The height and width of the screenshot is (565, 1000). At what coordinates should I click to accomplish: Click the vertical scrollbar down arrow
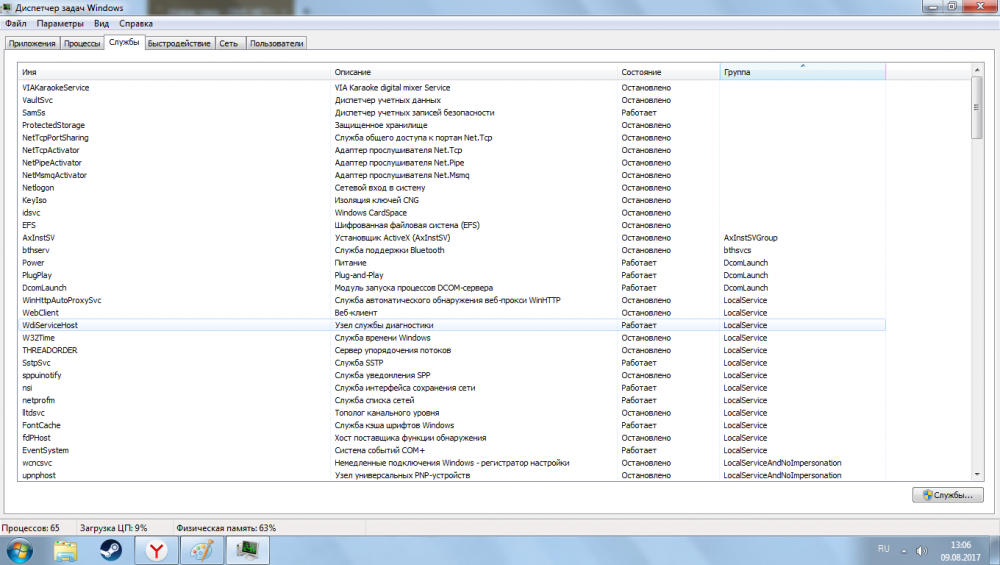pyautogui.click(x=976, y=475)
